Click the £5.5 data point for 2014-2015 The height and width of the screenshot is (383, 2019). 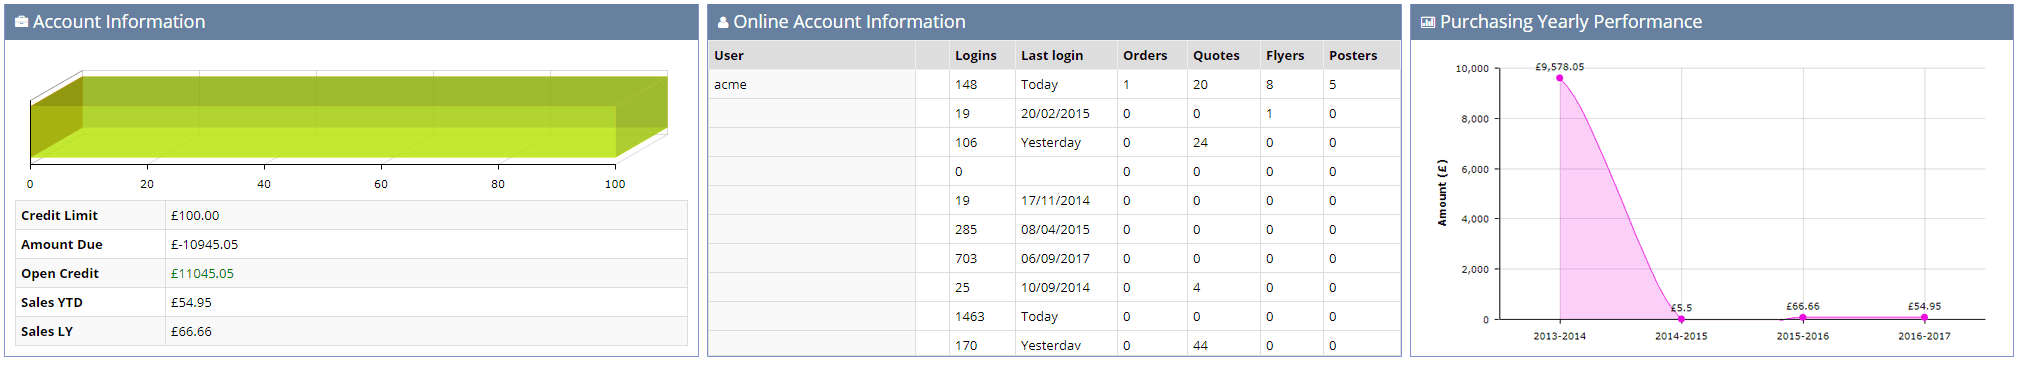tap(1681, 319)
